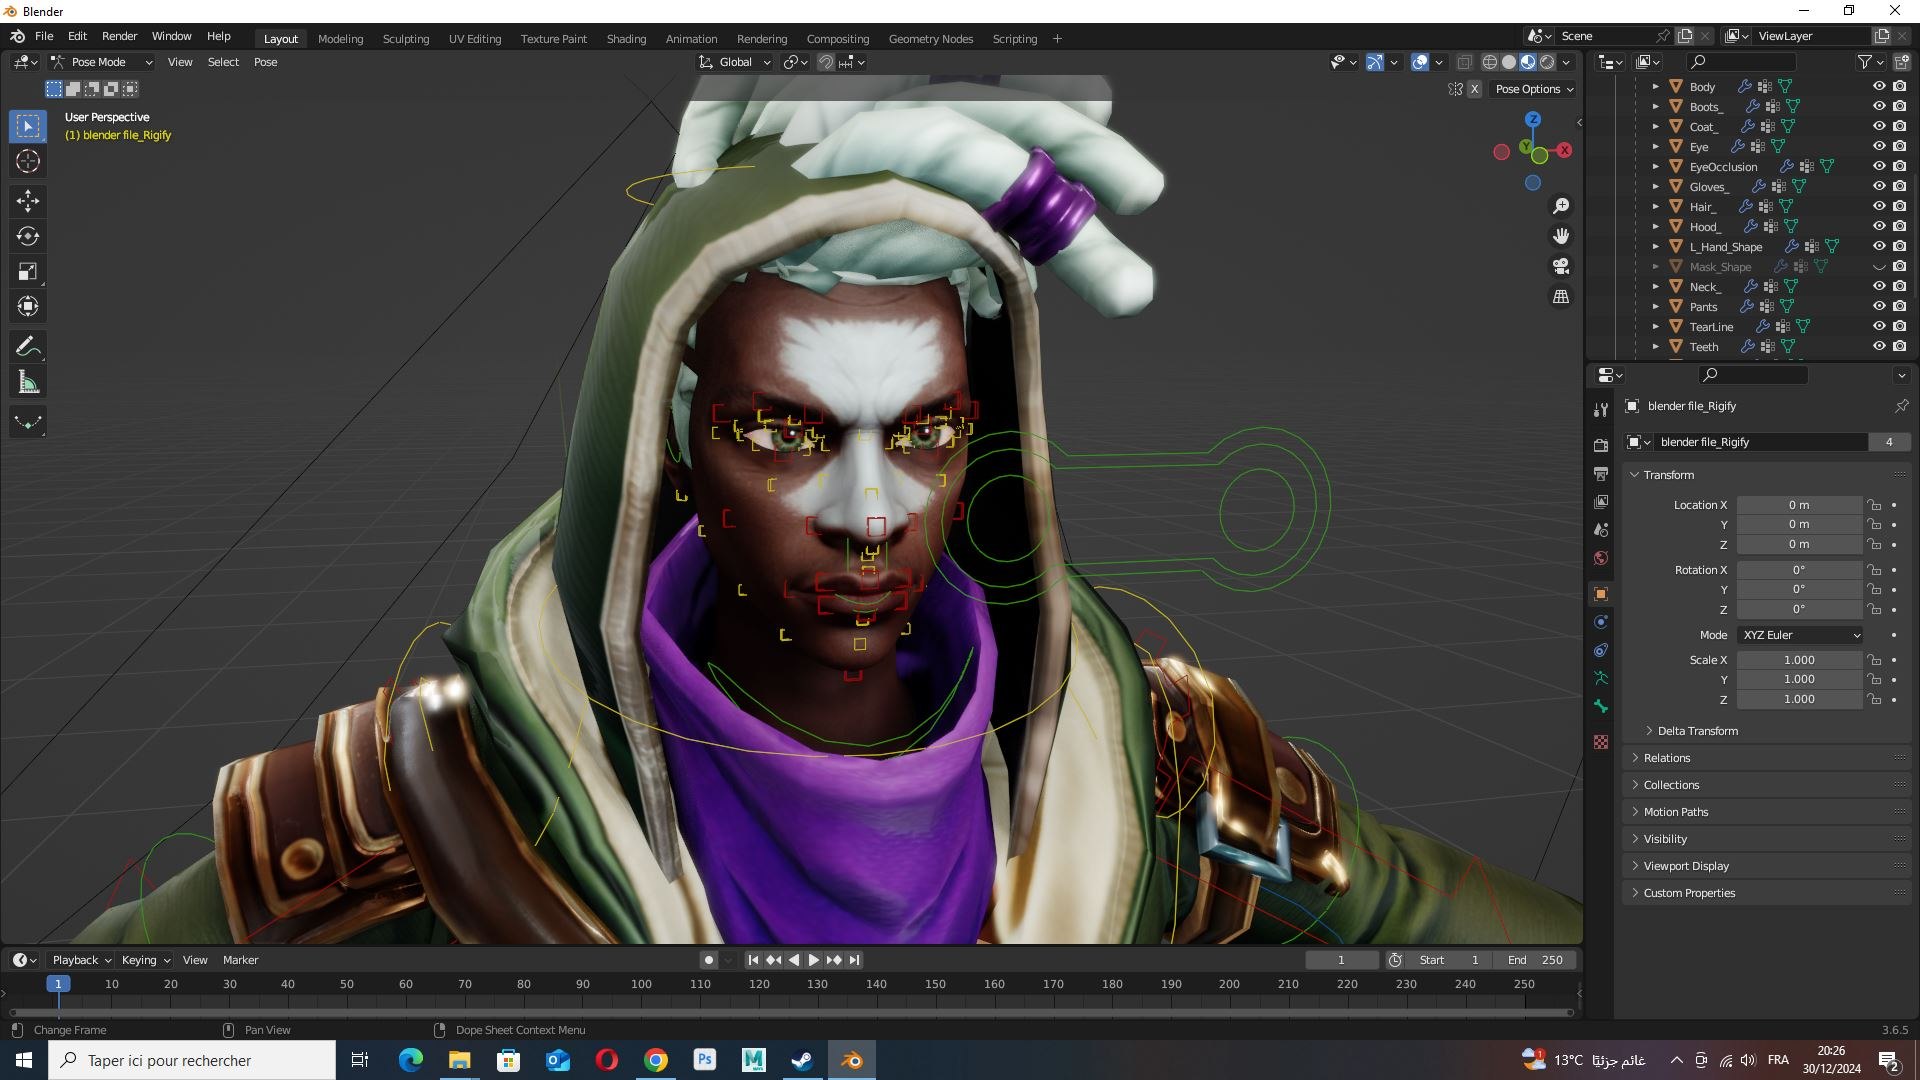Open the Object Constraints properties tab

(x=1601, y=650)
